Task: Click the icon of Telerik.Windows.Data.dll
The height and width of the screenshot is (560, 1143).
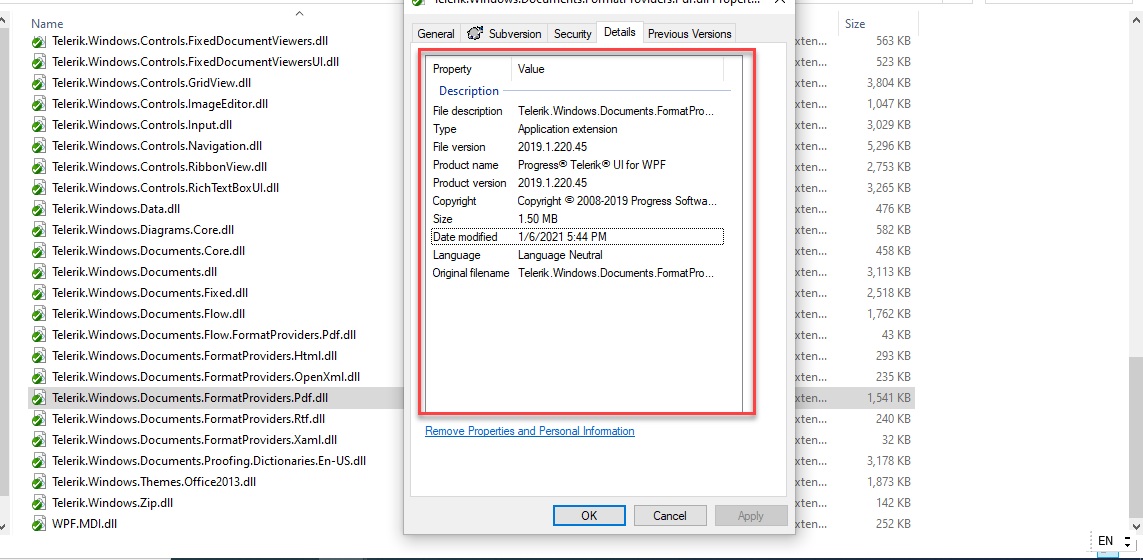Action: click(x=39, y=209)
